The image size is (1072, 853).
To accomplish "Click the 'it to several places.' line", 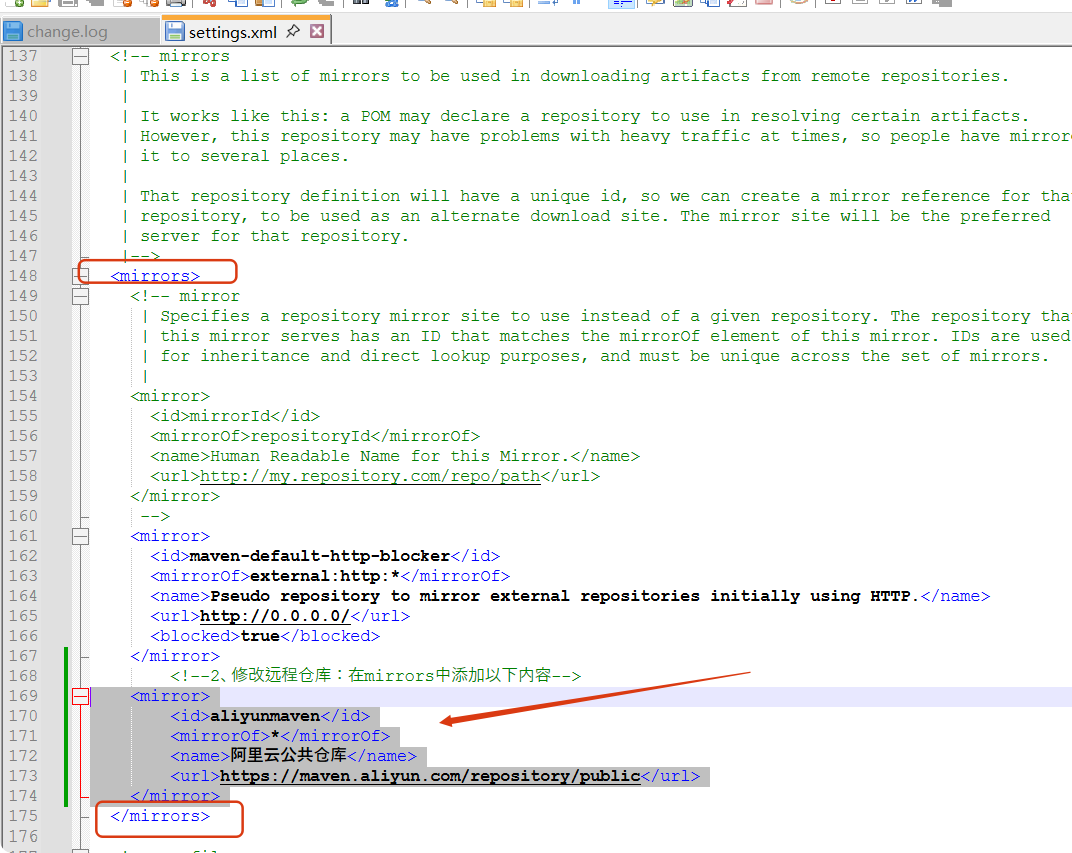I will [x=245, y=156].
